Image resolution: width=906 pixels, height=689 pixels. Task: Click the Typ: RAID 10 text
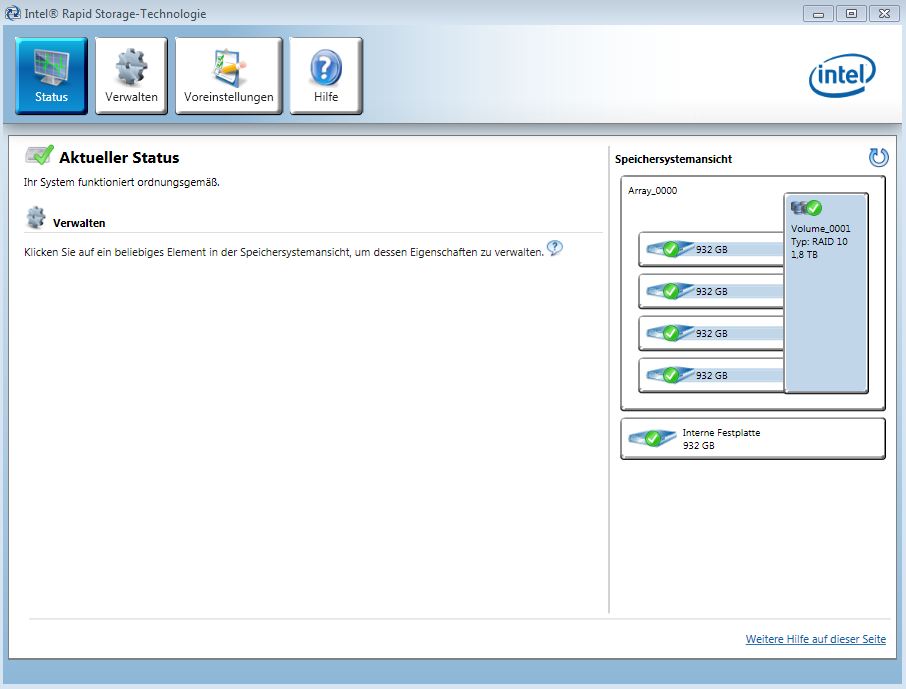[x=819, y=242]
